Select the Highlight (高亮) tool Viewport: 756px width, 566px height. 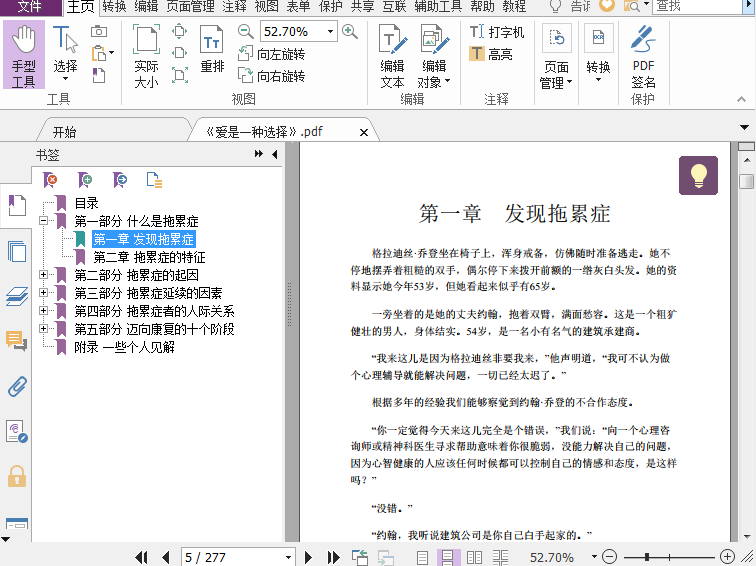490,54
